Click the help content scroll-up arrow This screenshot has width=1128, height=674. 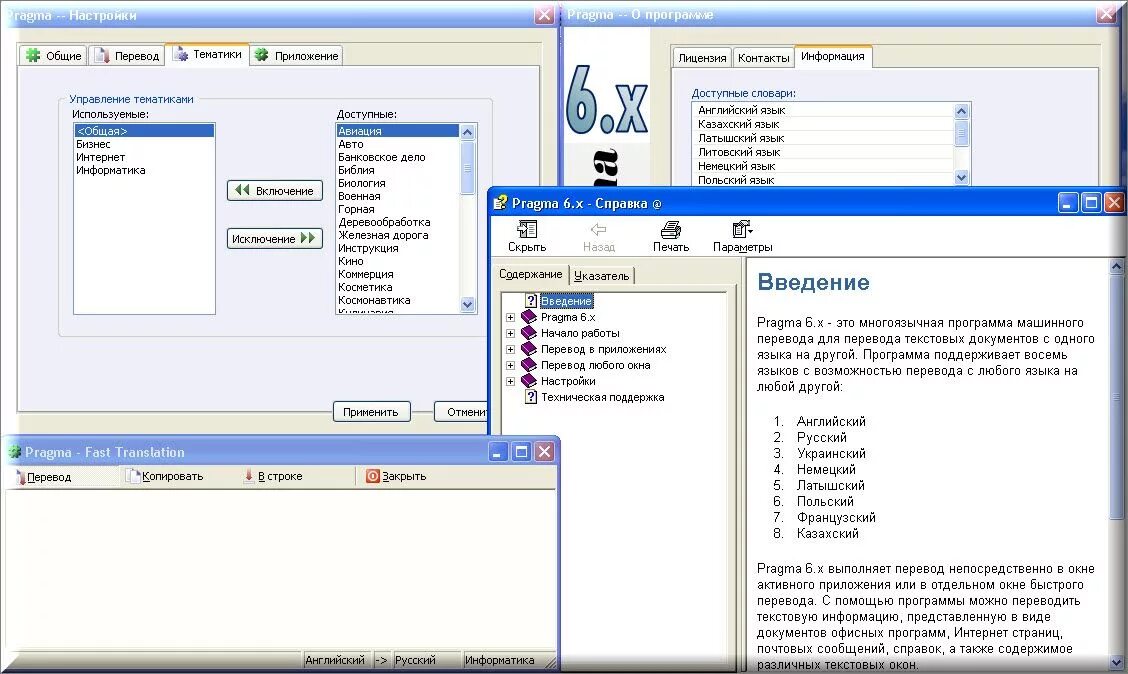tap(1116, 266)
